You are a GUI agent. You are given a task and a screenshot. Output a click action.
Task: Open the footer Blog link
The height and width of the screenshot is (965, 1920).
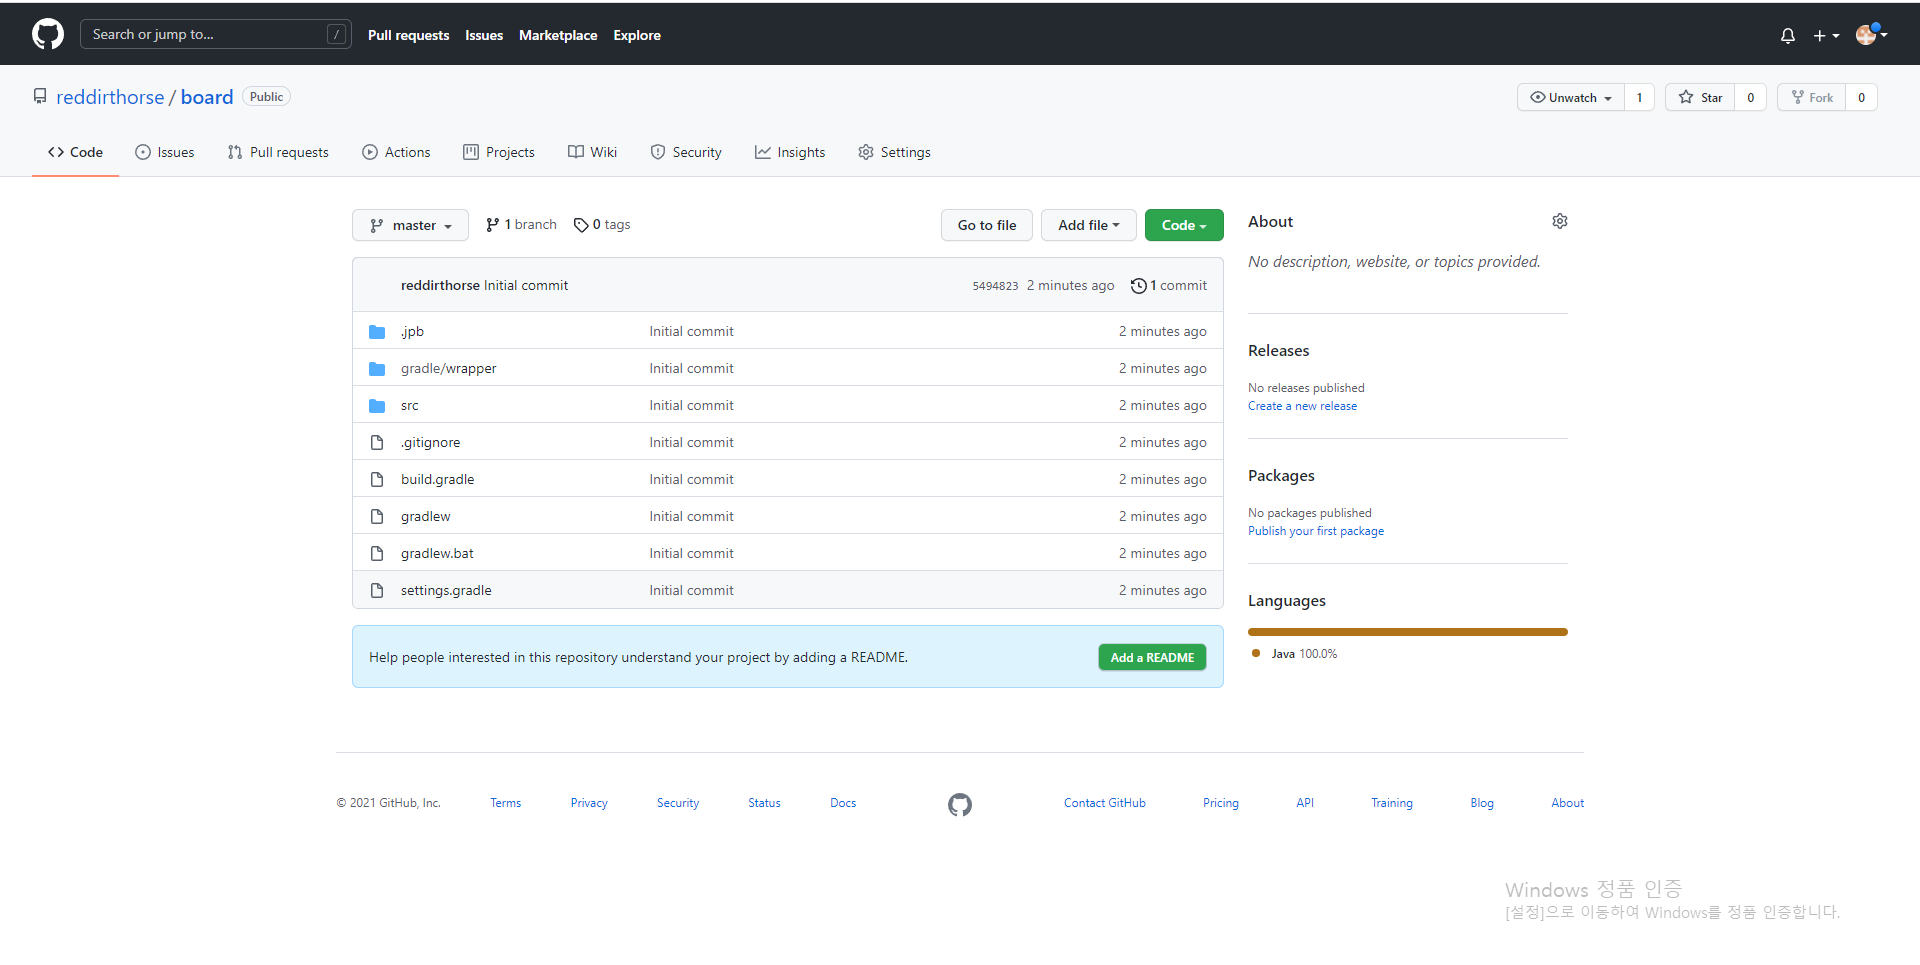click(x=1482, y=803)
